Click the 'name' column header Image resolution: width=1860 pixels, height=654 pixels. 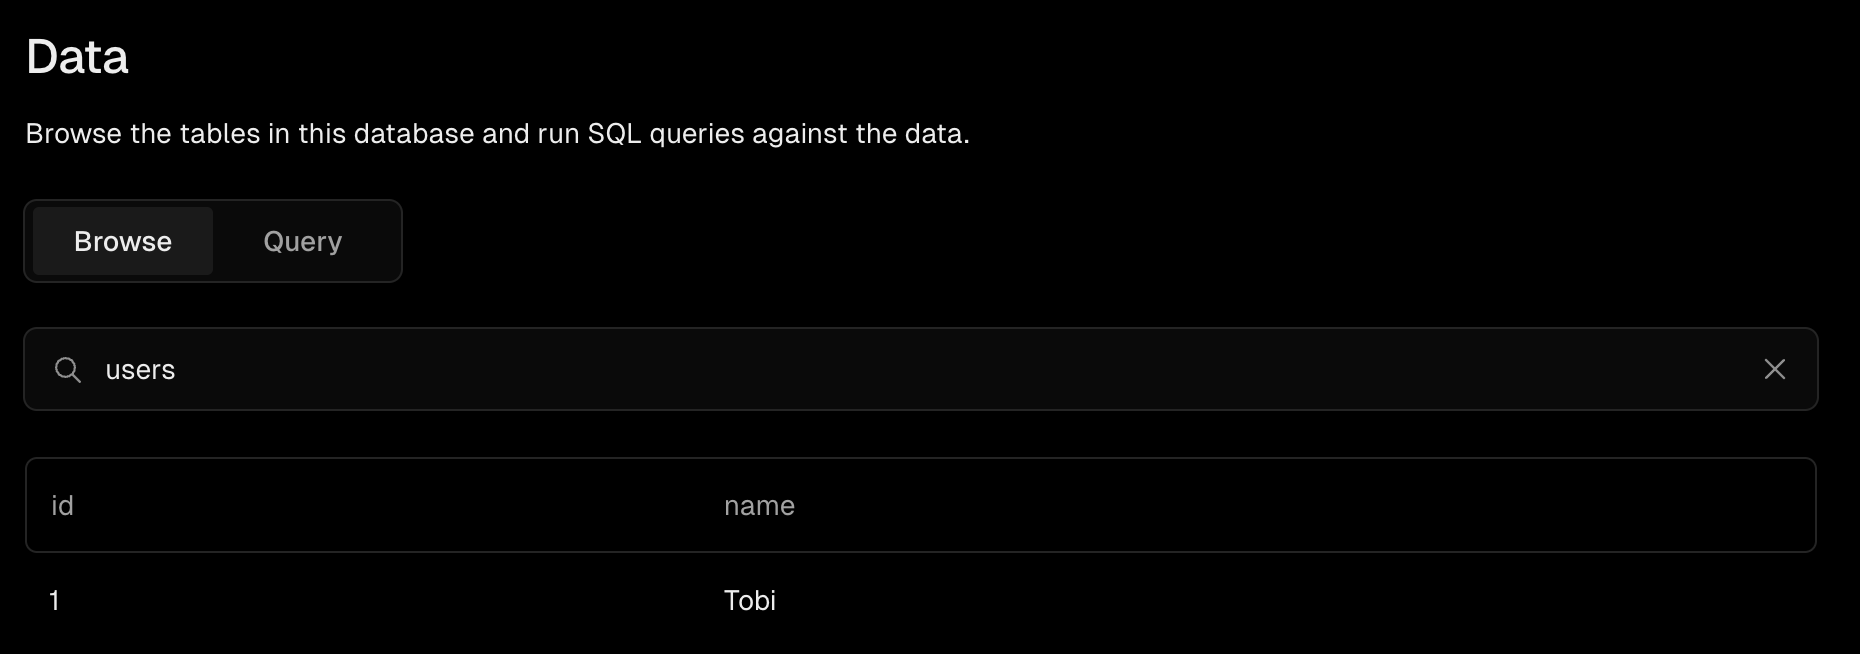(x=759, y=506)
